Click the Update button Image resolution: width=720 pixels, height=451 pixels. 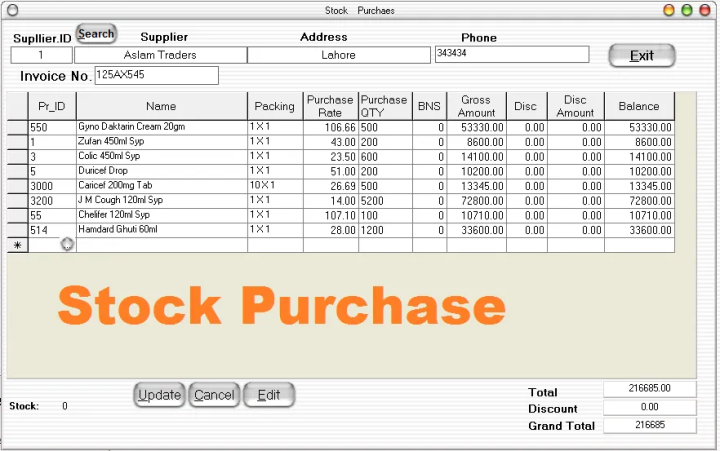point(159,395)
